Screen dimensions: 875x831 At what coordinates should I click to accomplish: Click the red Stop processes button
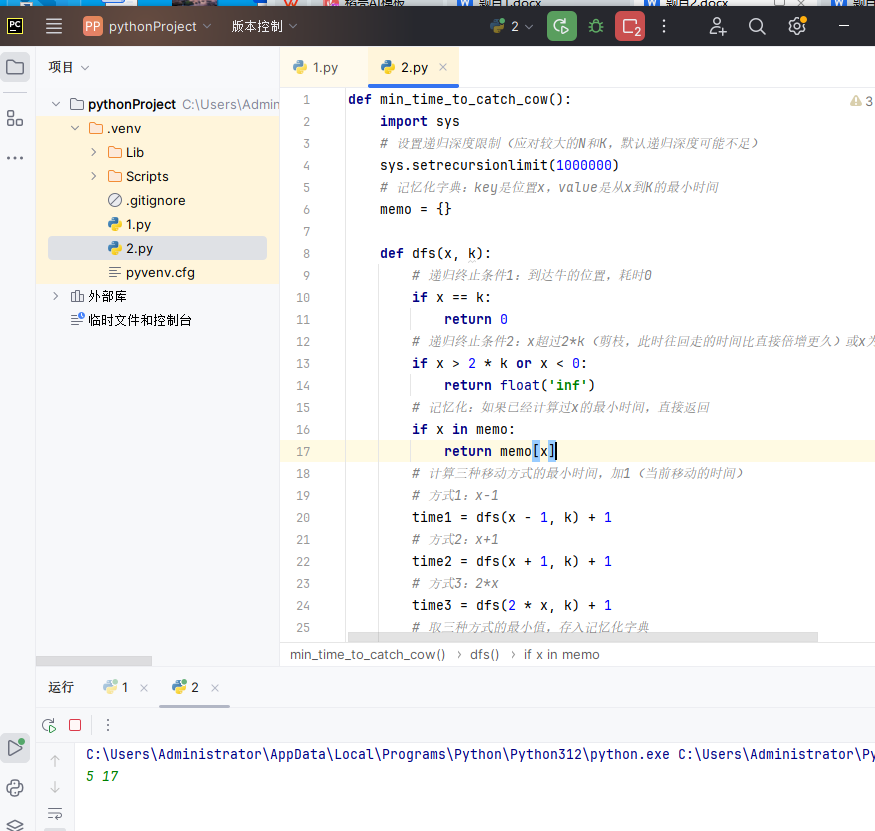click(630, 26)
